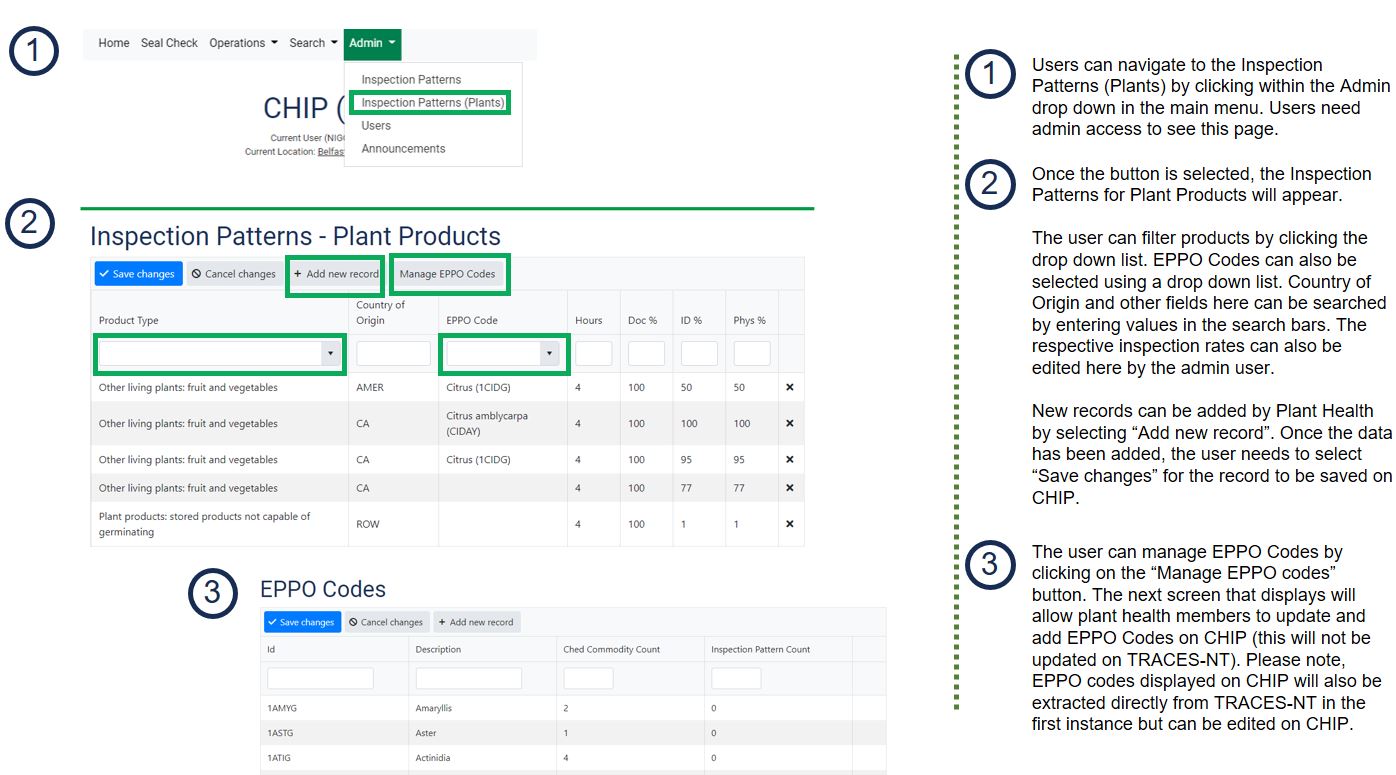Expand the Search menu in navbar

(x=313, y=43)
